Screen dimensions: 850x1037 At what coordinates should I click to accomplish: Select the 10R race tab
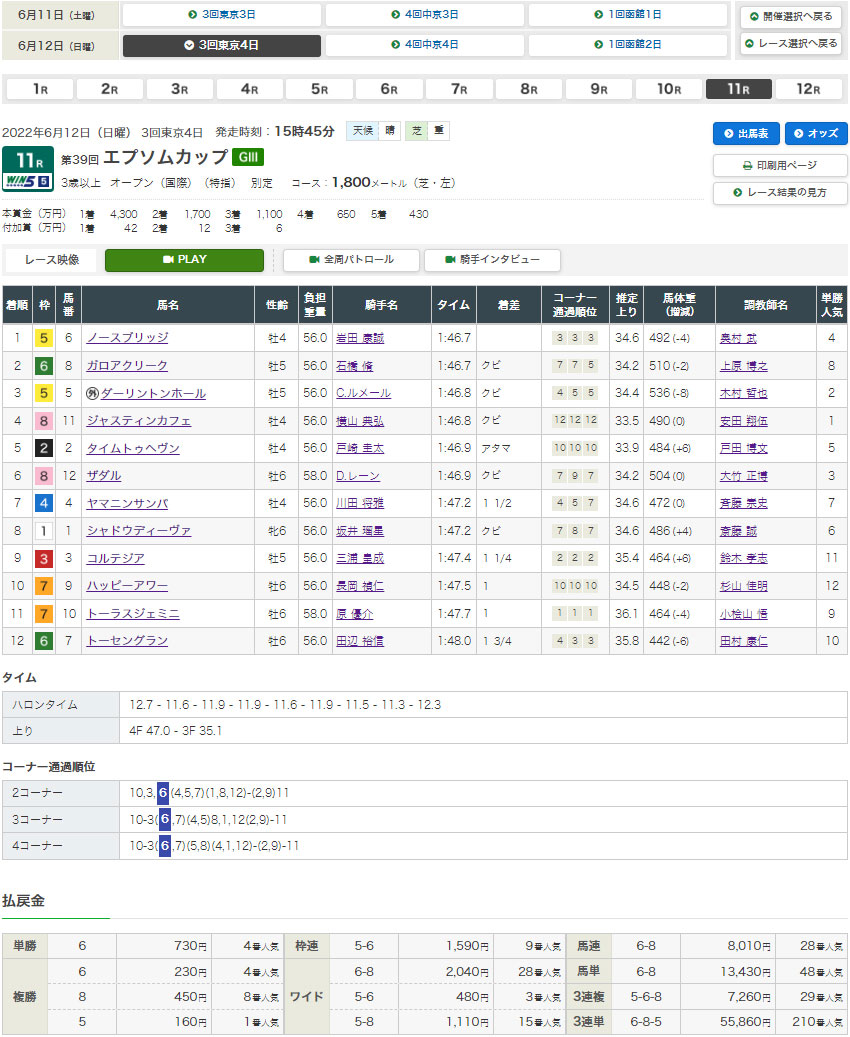668,89
